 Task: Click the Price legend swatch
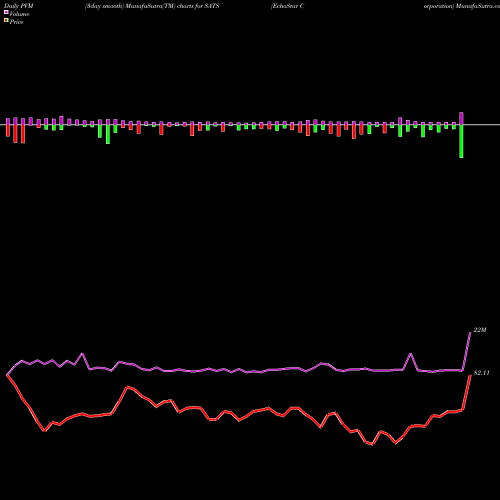pos(6,21)
